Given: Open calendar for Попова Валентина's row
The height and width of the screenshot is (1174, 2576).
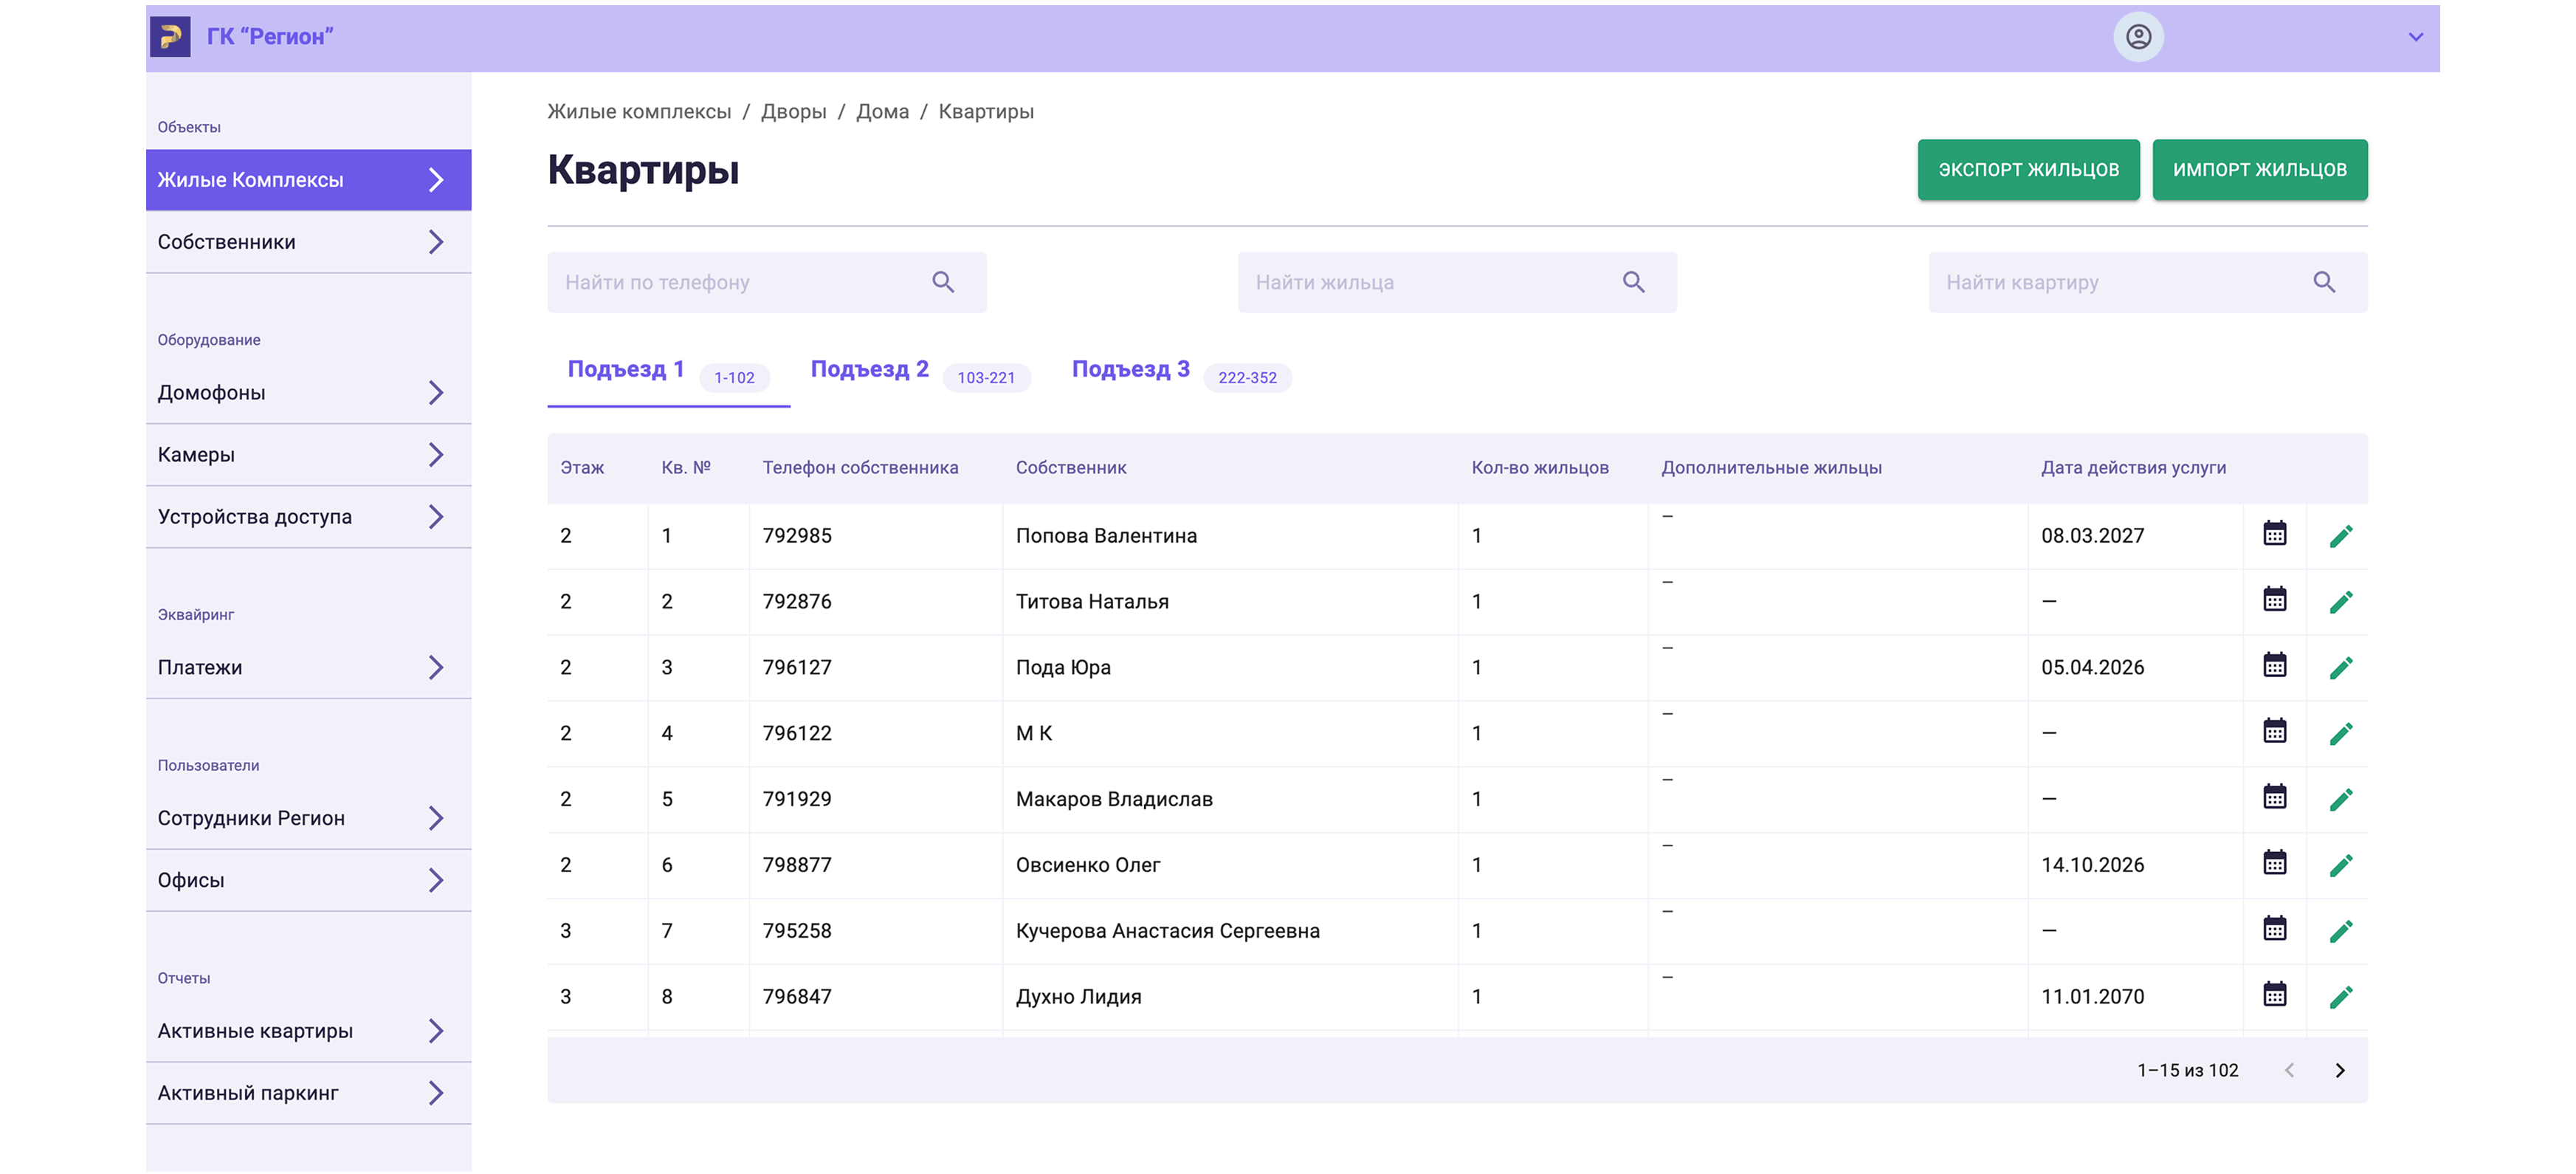Looking at the screenshot, I should tap(2274, 534).
